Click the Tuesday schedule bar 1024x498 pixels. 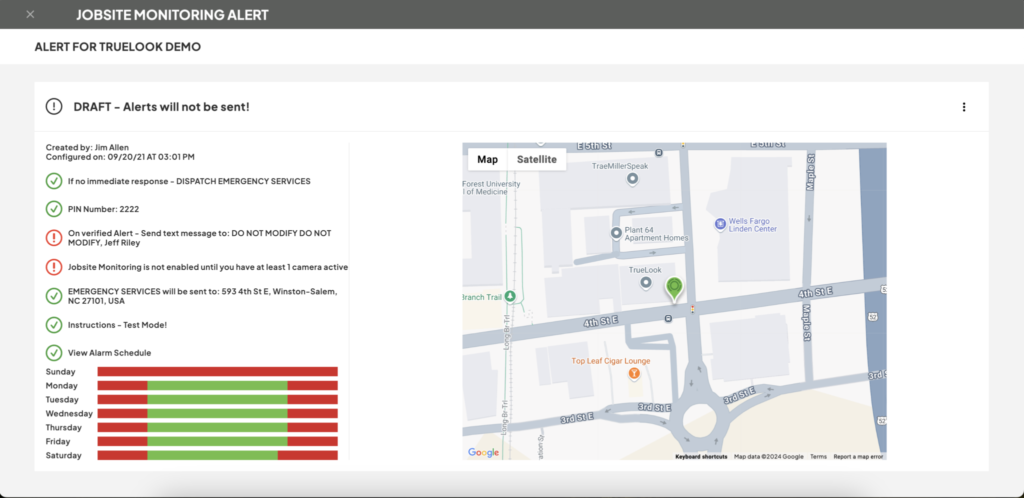(217, 399)
